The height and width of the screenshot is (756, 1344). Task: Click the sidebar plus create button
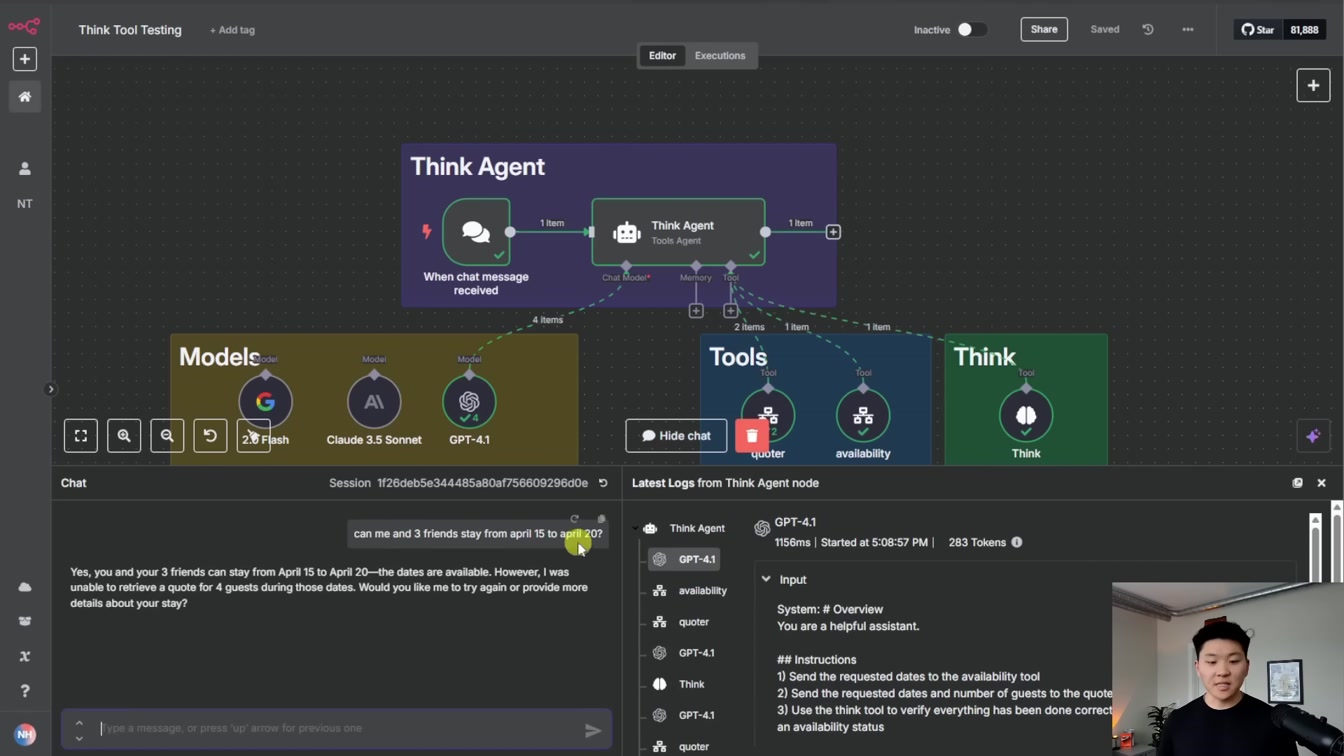point(25,59)
